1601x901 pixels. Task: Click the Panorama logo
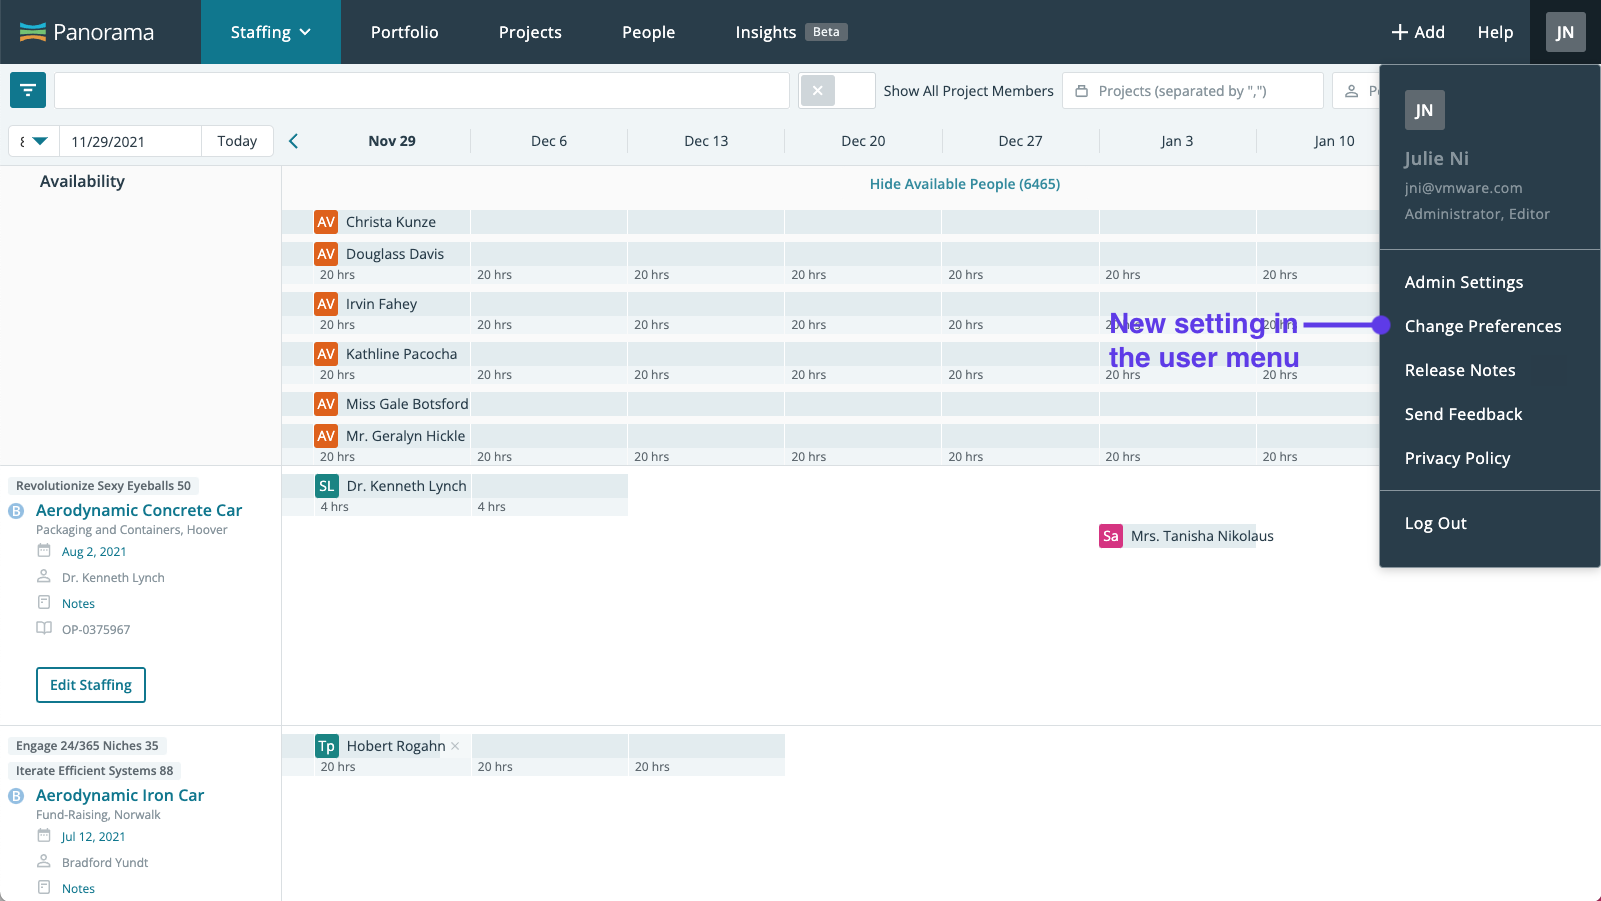(x=87, y=32)
